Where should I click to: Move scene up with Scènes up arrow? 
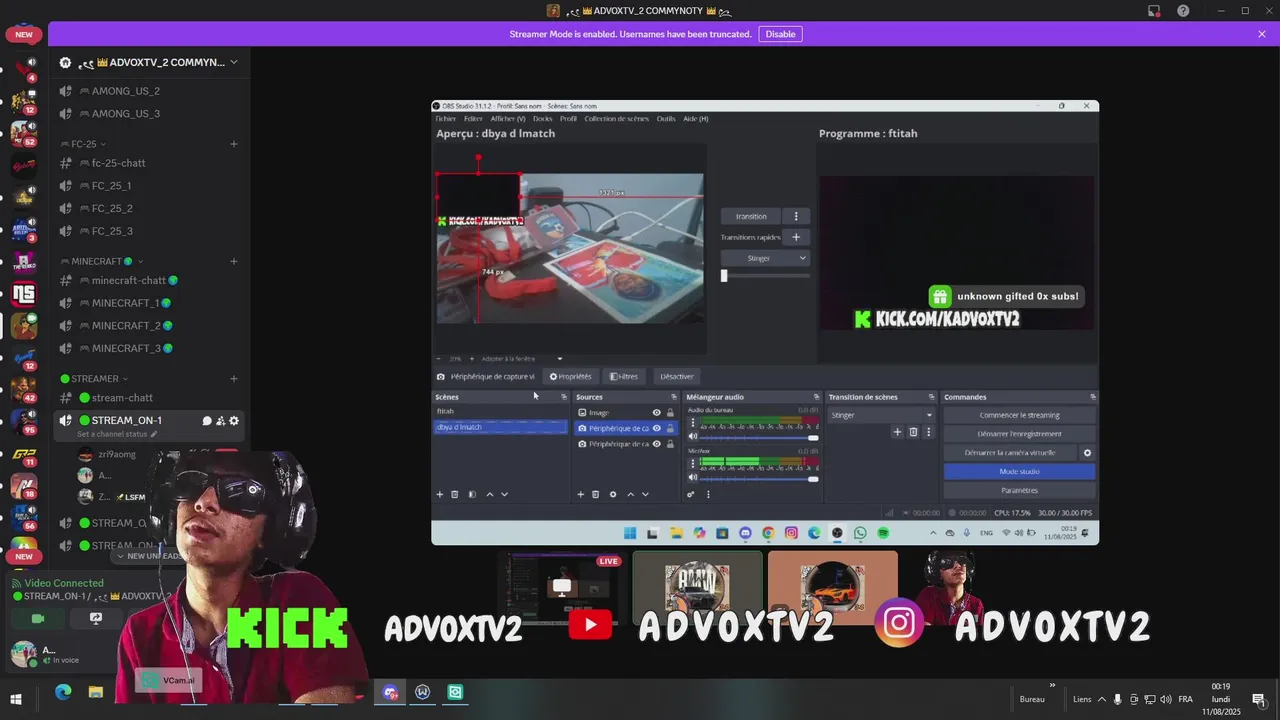tap(489, 494)
